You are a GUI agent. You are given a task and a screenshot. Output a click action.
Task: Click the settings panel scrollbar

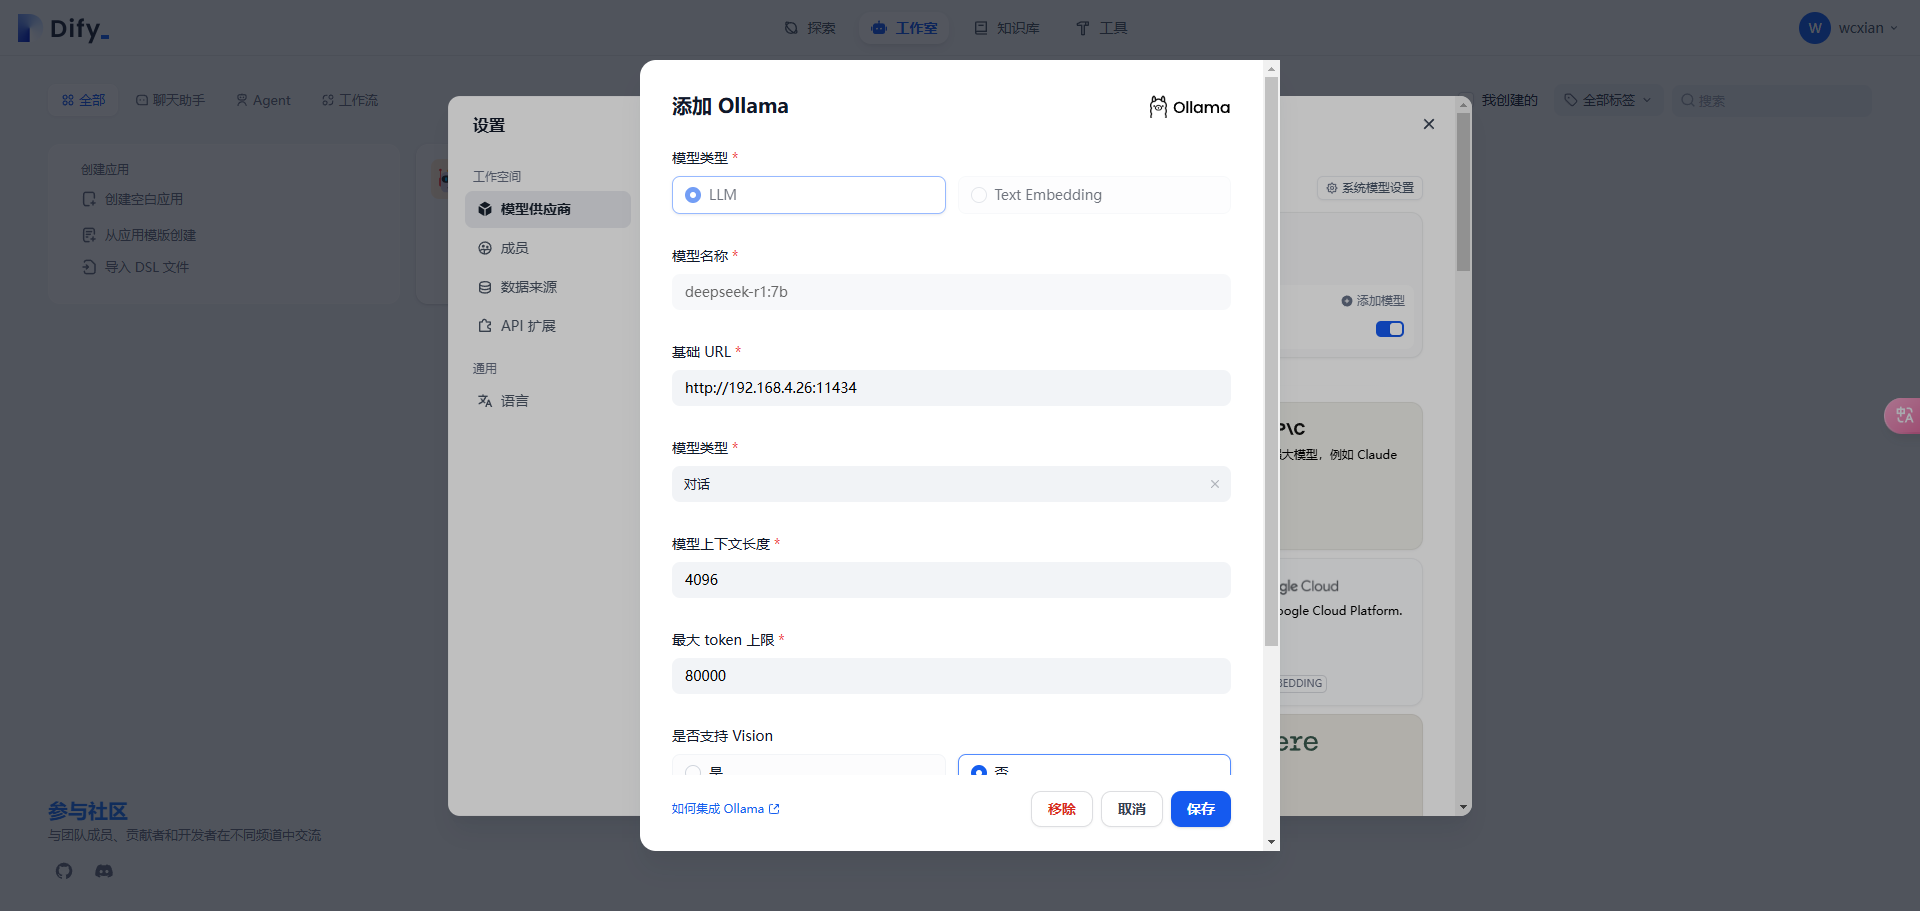tap(1464, 192)
